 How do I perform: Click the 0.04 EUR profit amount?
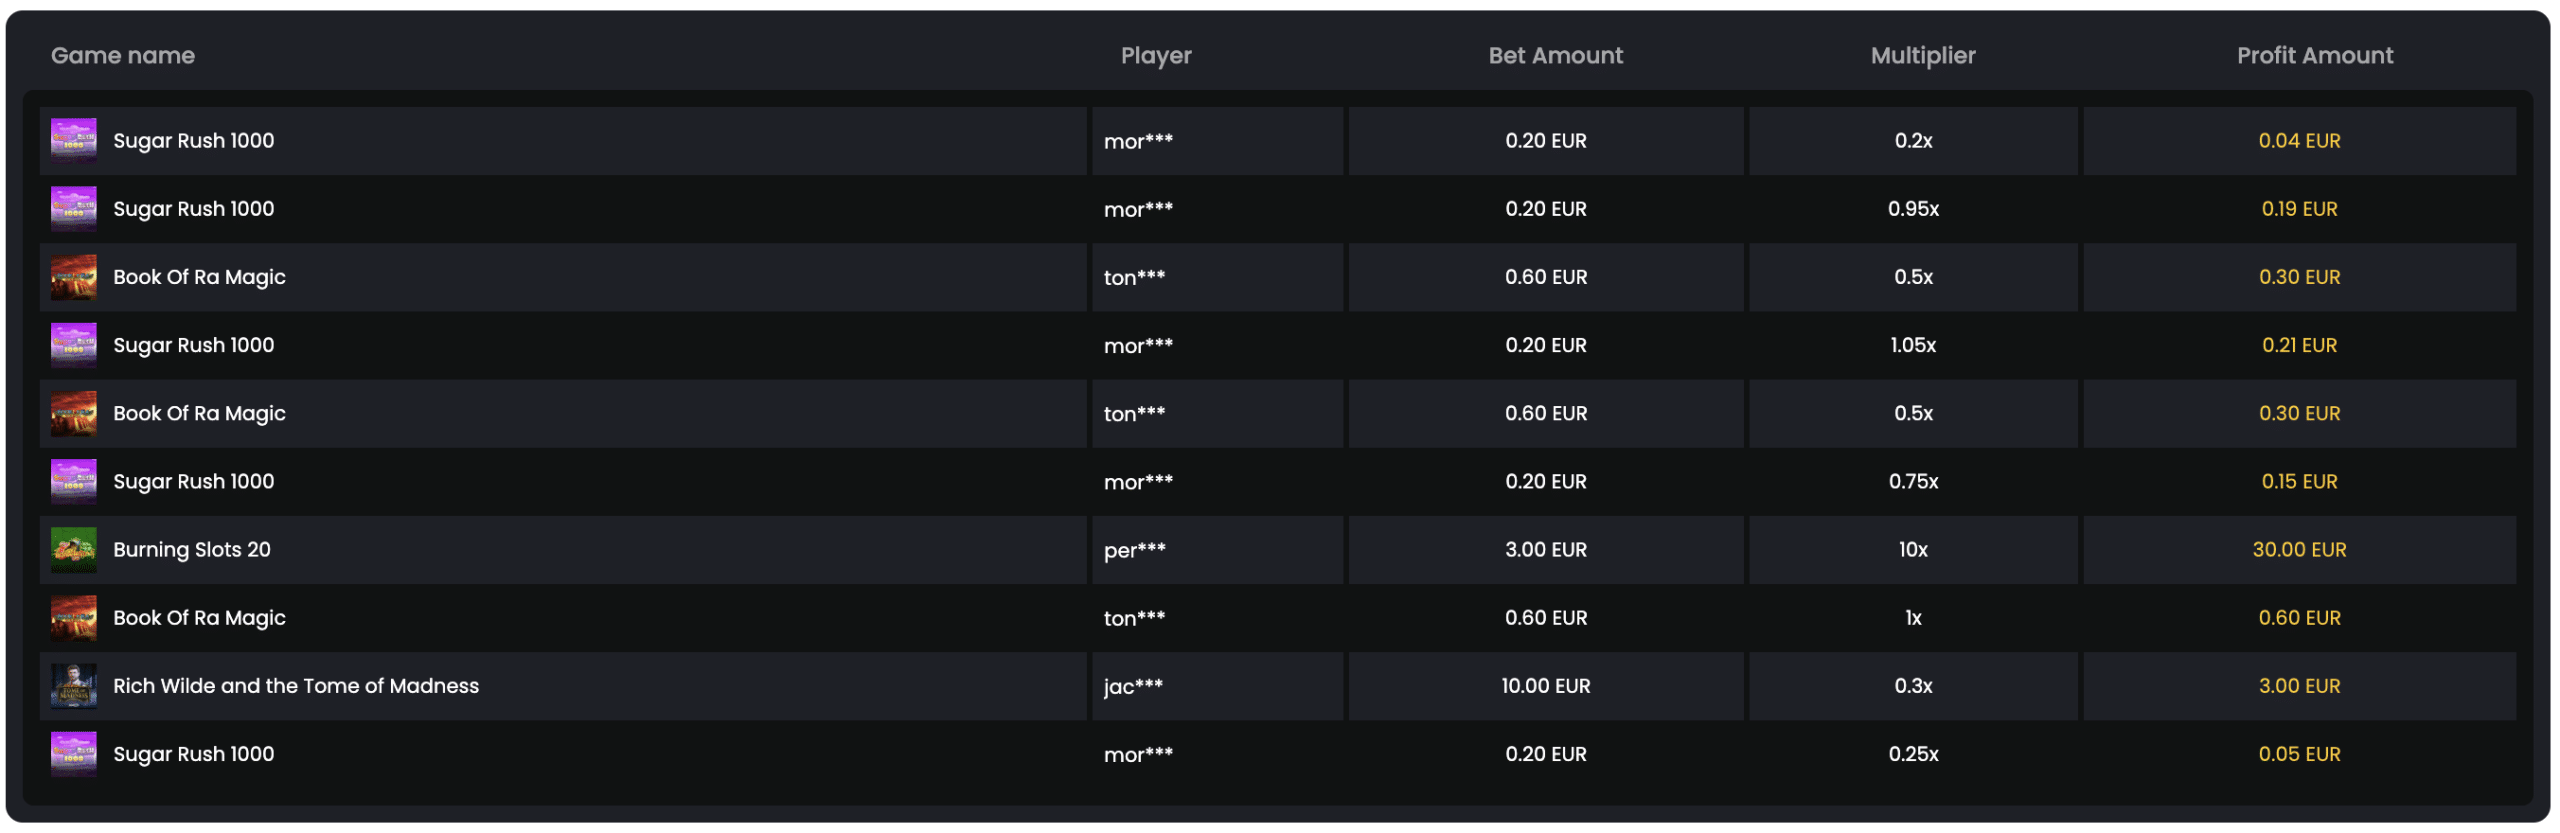(2298, 141)
